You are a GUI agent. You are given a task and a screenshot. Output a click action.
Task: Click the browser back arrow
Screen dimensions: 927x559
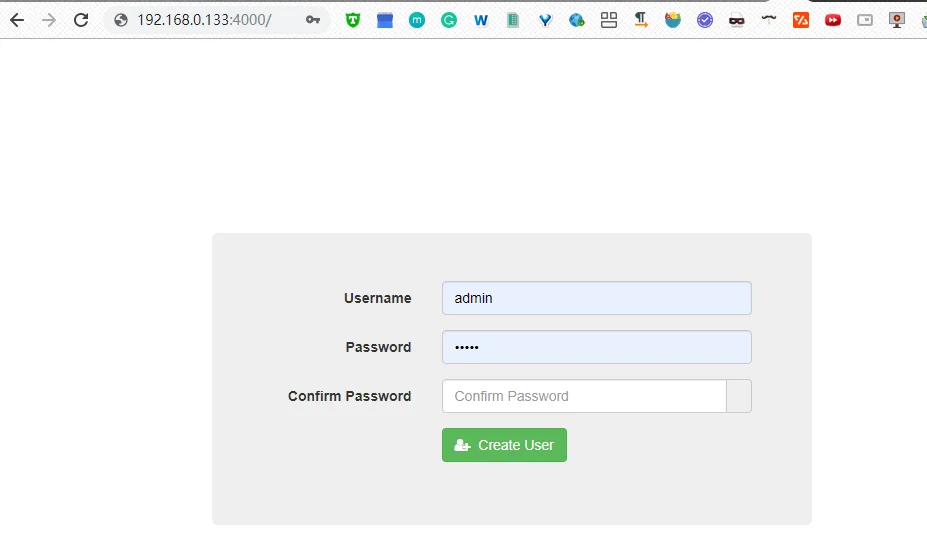point(17,20)
